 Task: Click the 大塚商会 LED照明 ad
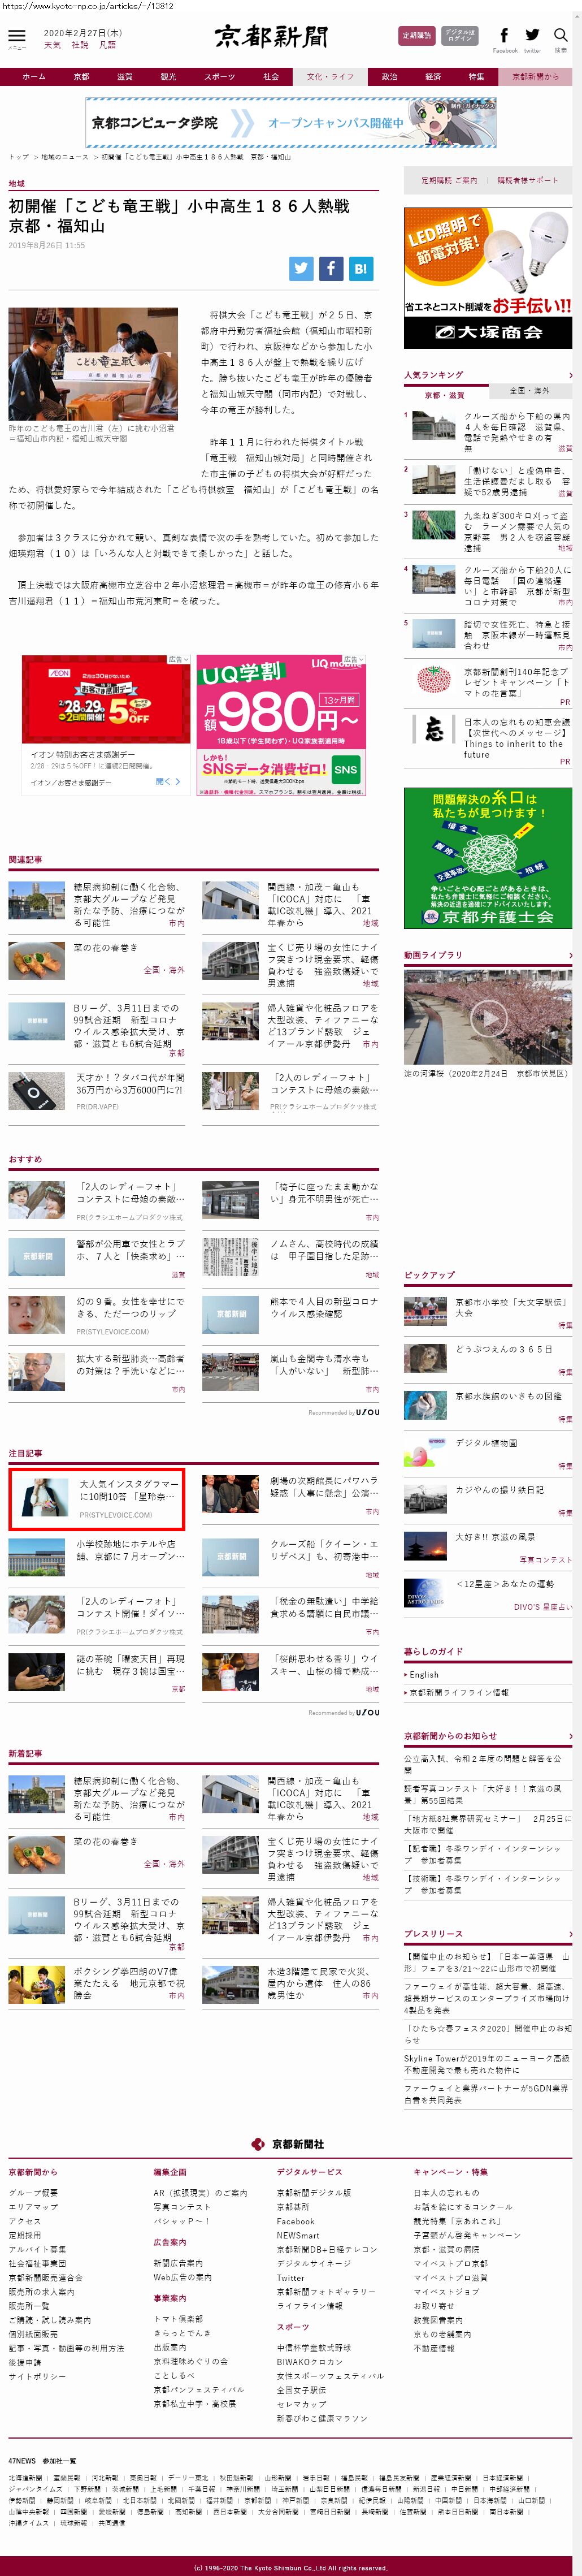488,278
